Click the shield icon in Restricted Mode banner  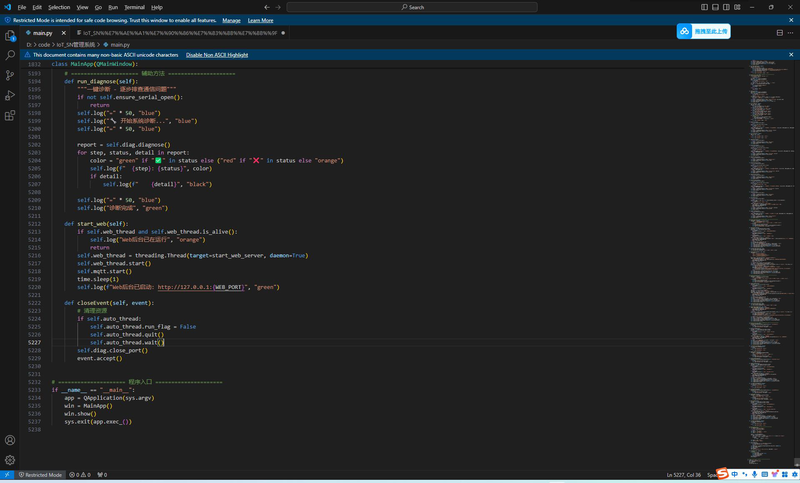pos(7,20)
